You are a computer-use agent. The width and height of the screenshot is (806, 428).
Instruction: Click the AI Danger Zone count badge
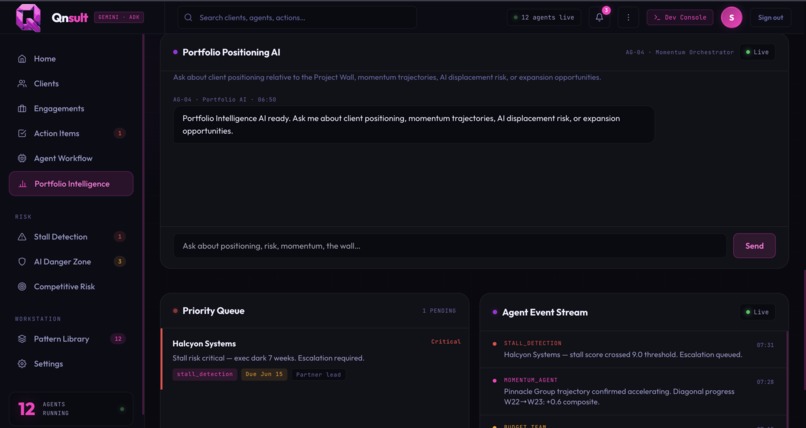pos(119,262)
